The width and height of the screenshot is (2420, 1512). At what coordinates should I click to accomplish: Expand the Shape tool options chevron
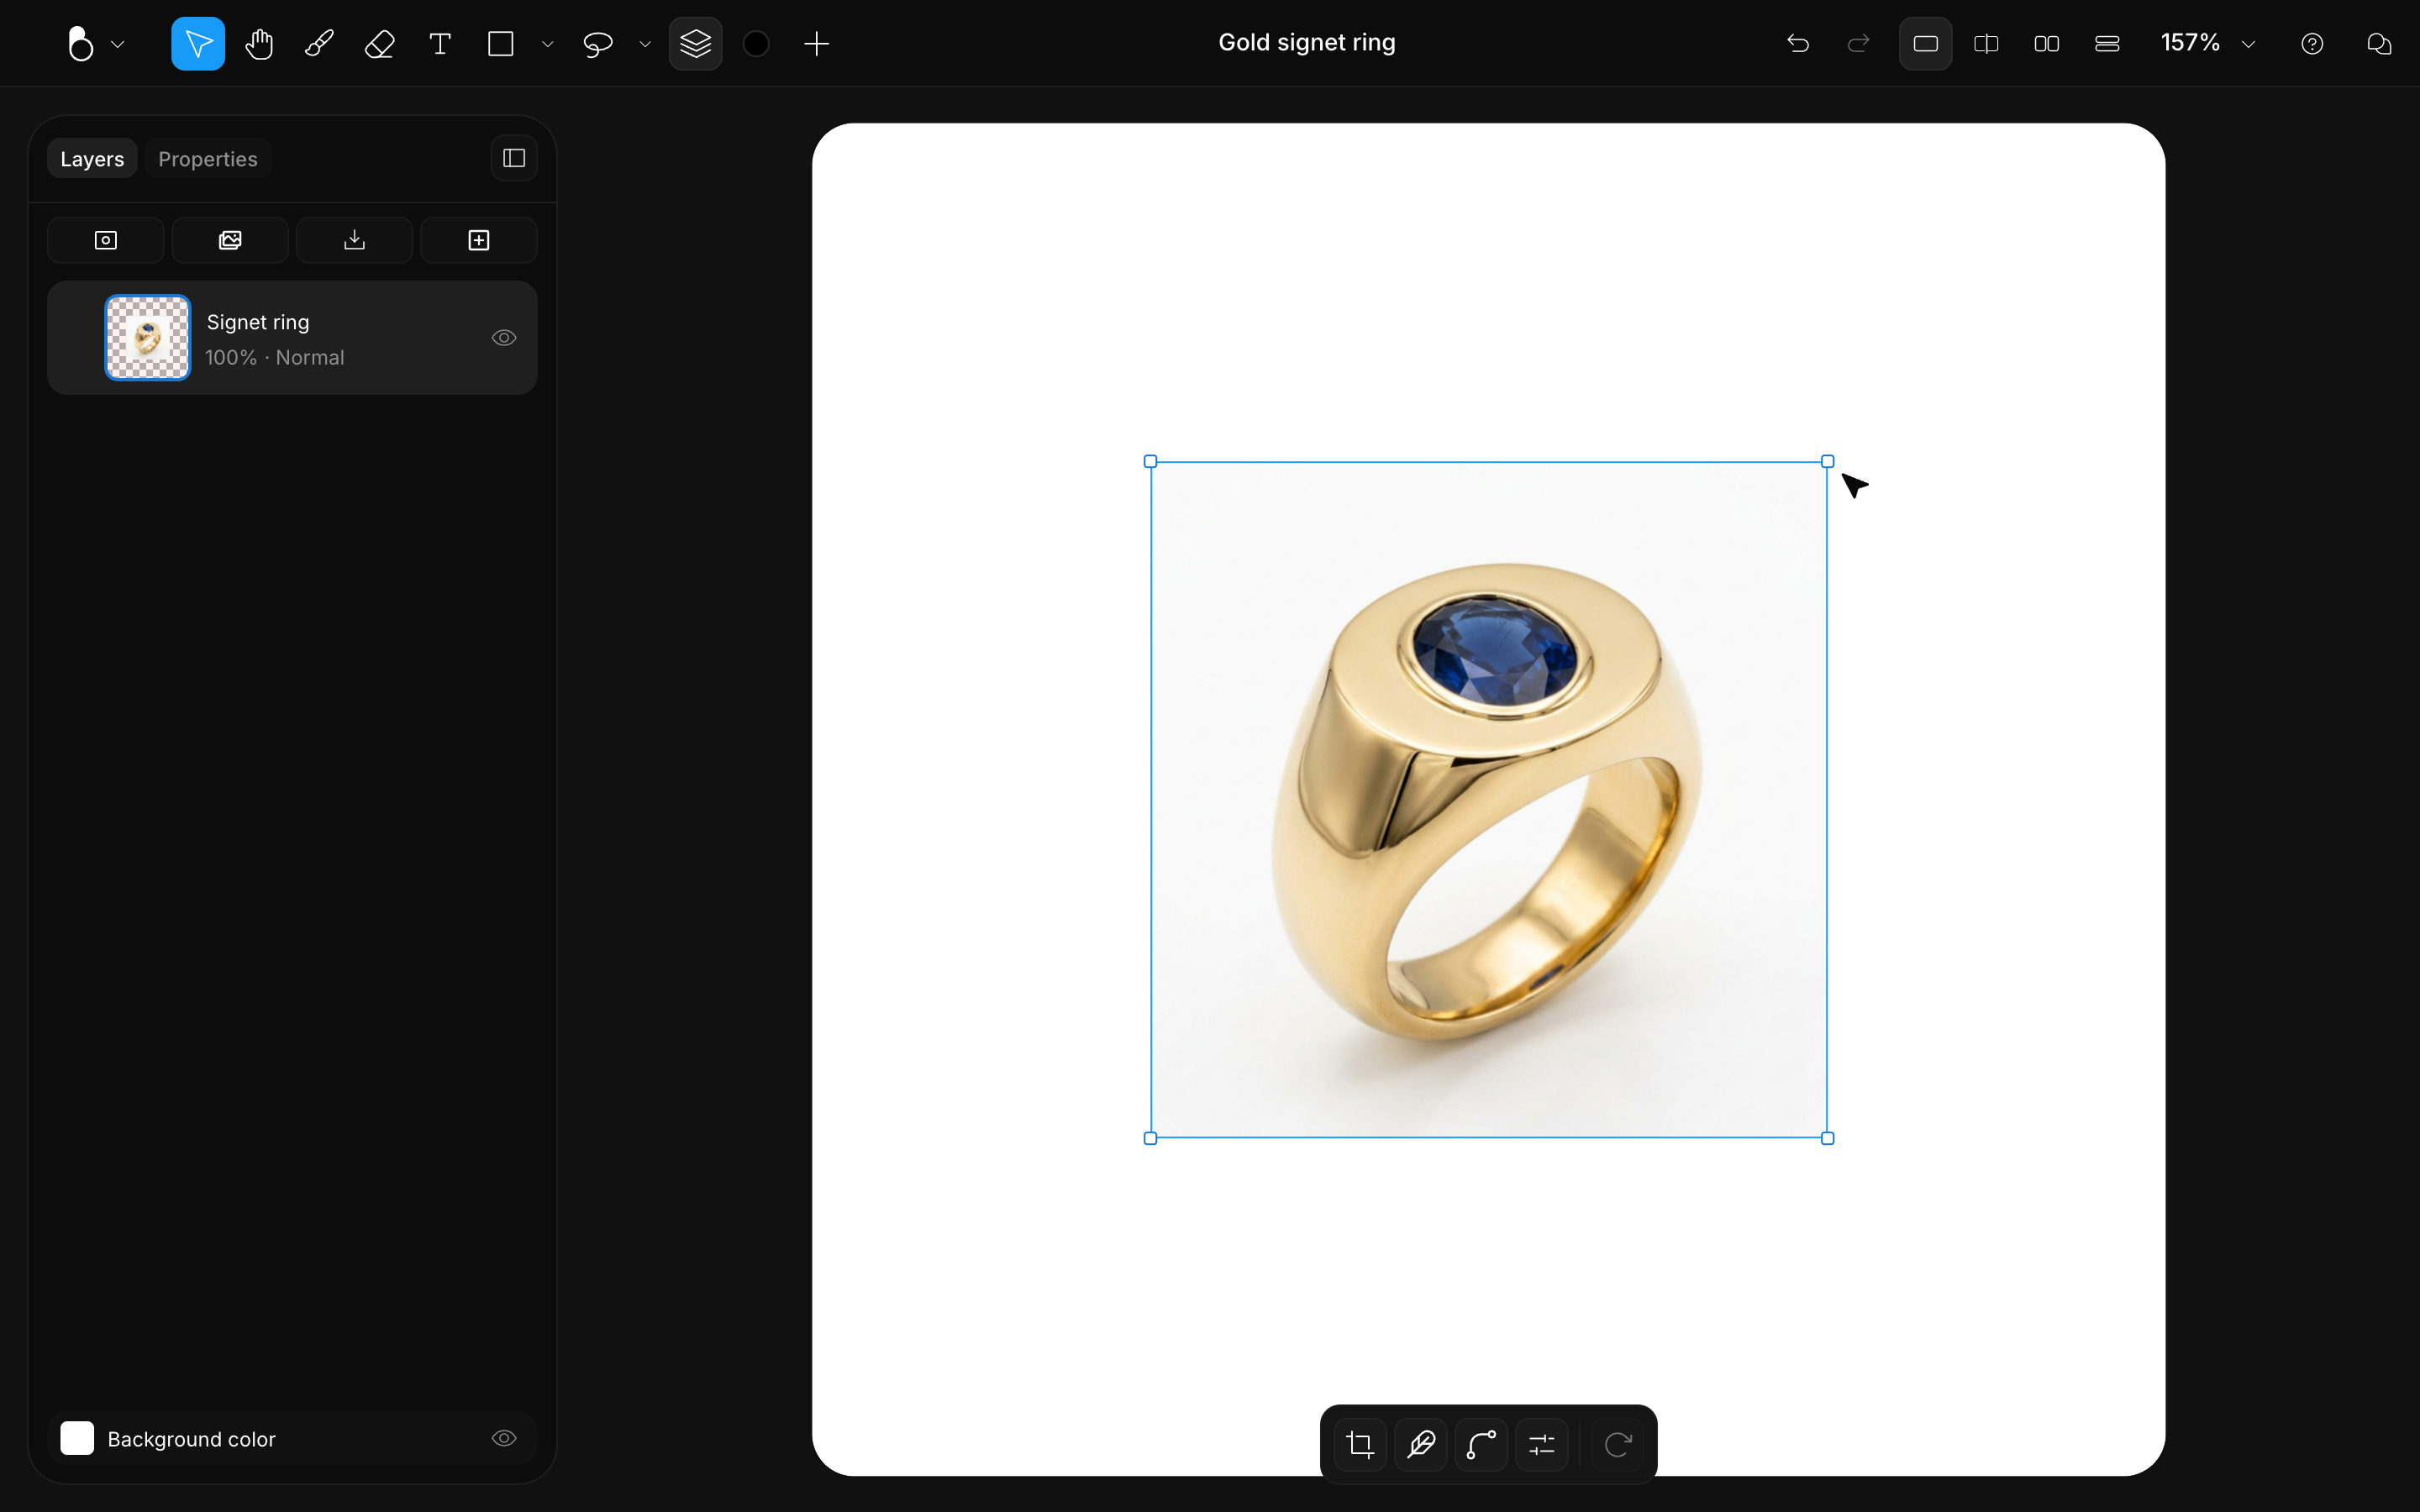pos(548,45)
